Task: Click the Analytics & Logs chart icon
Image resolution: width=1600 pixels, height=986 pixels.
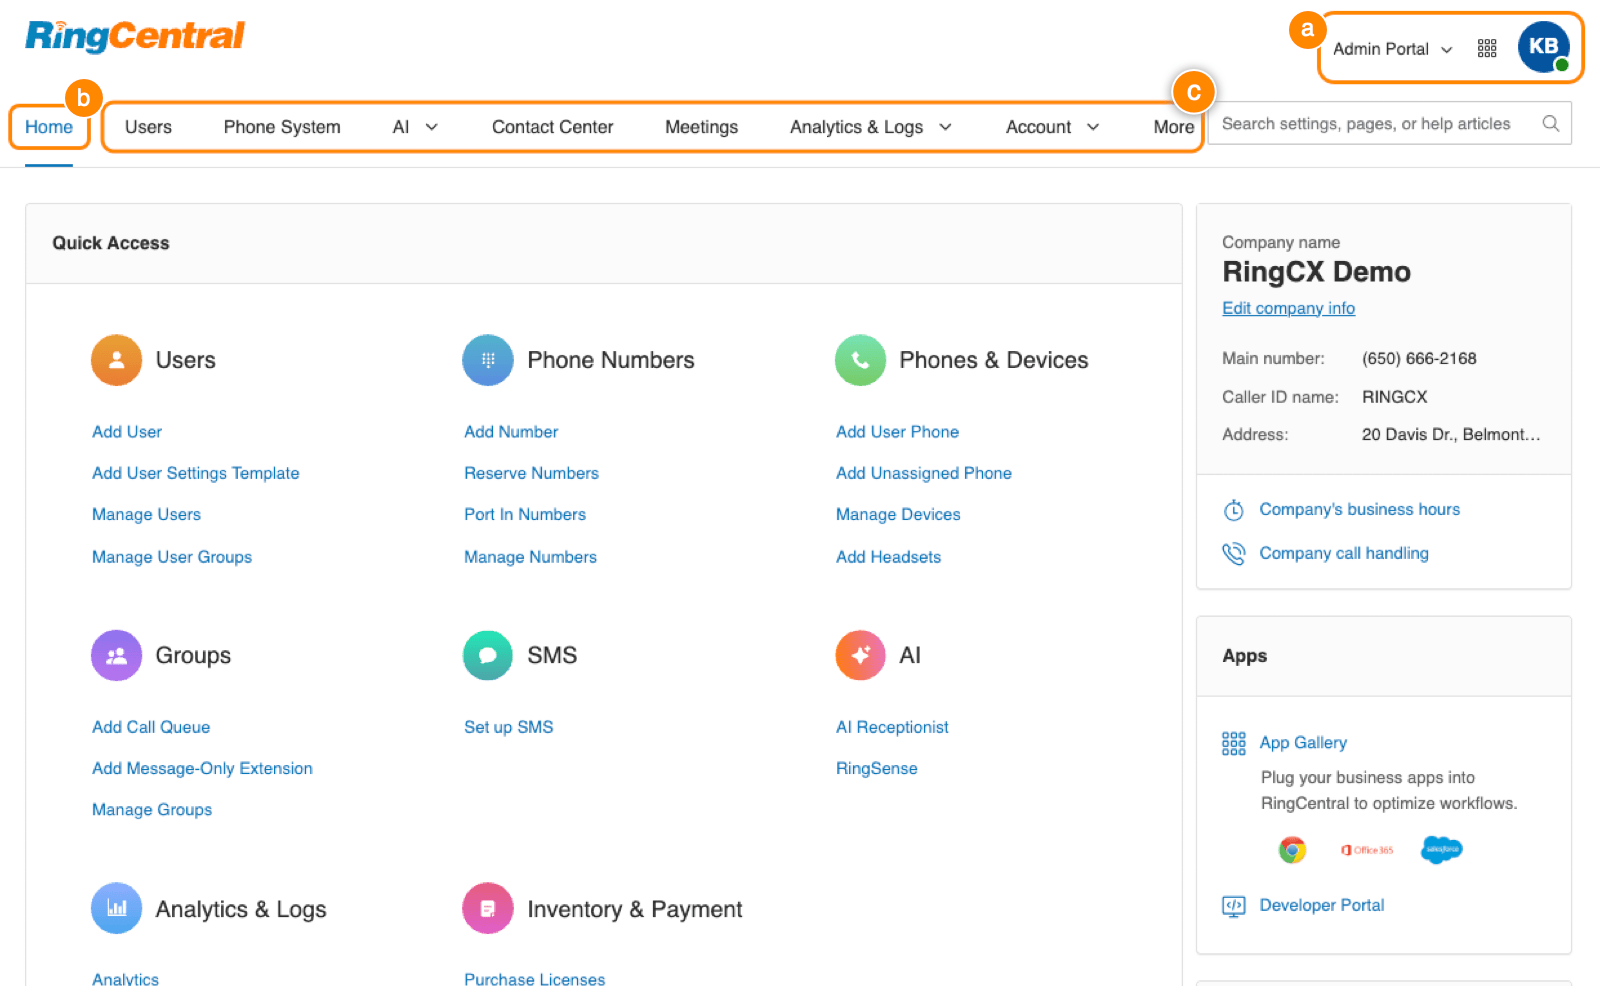Action: click(116, 908)
